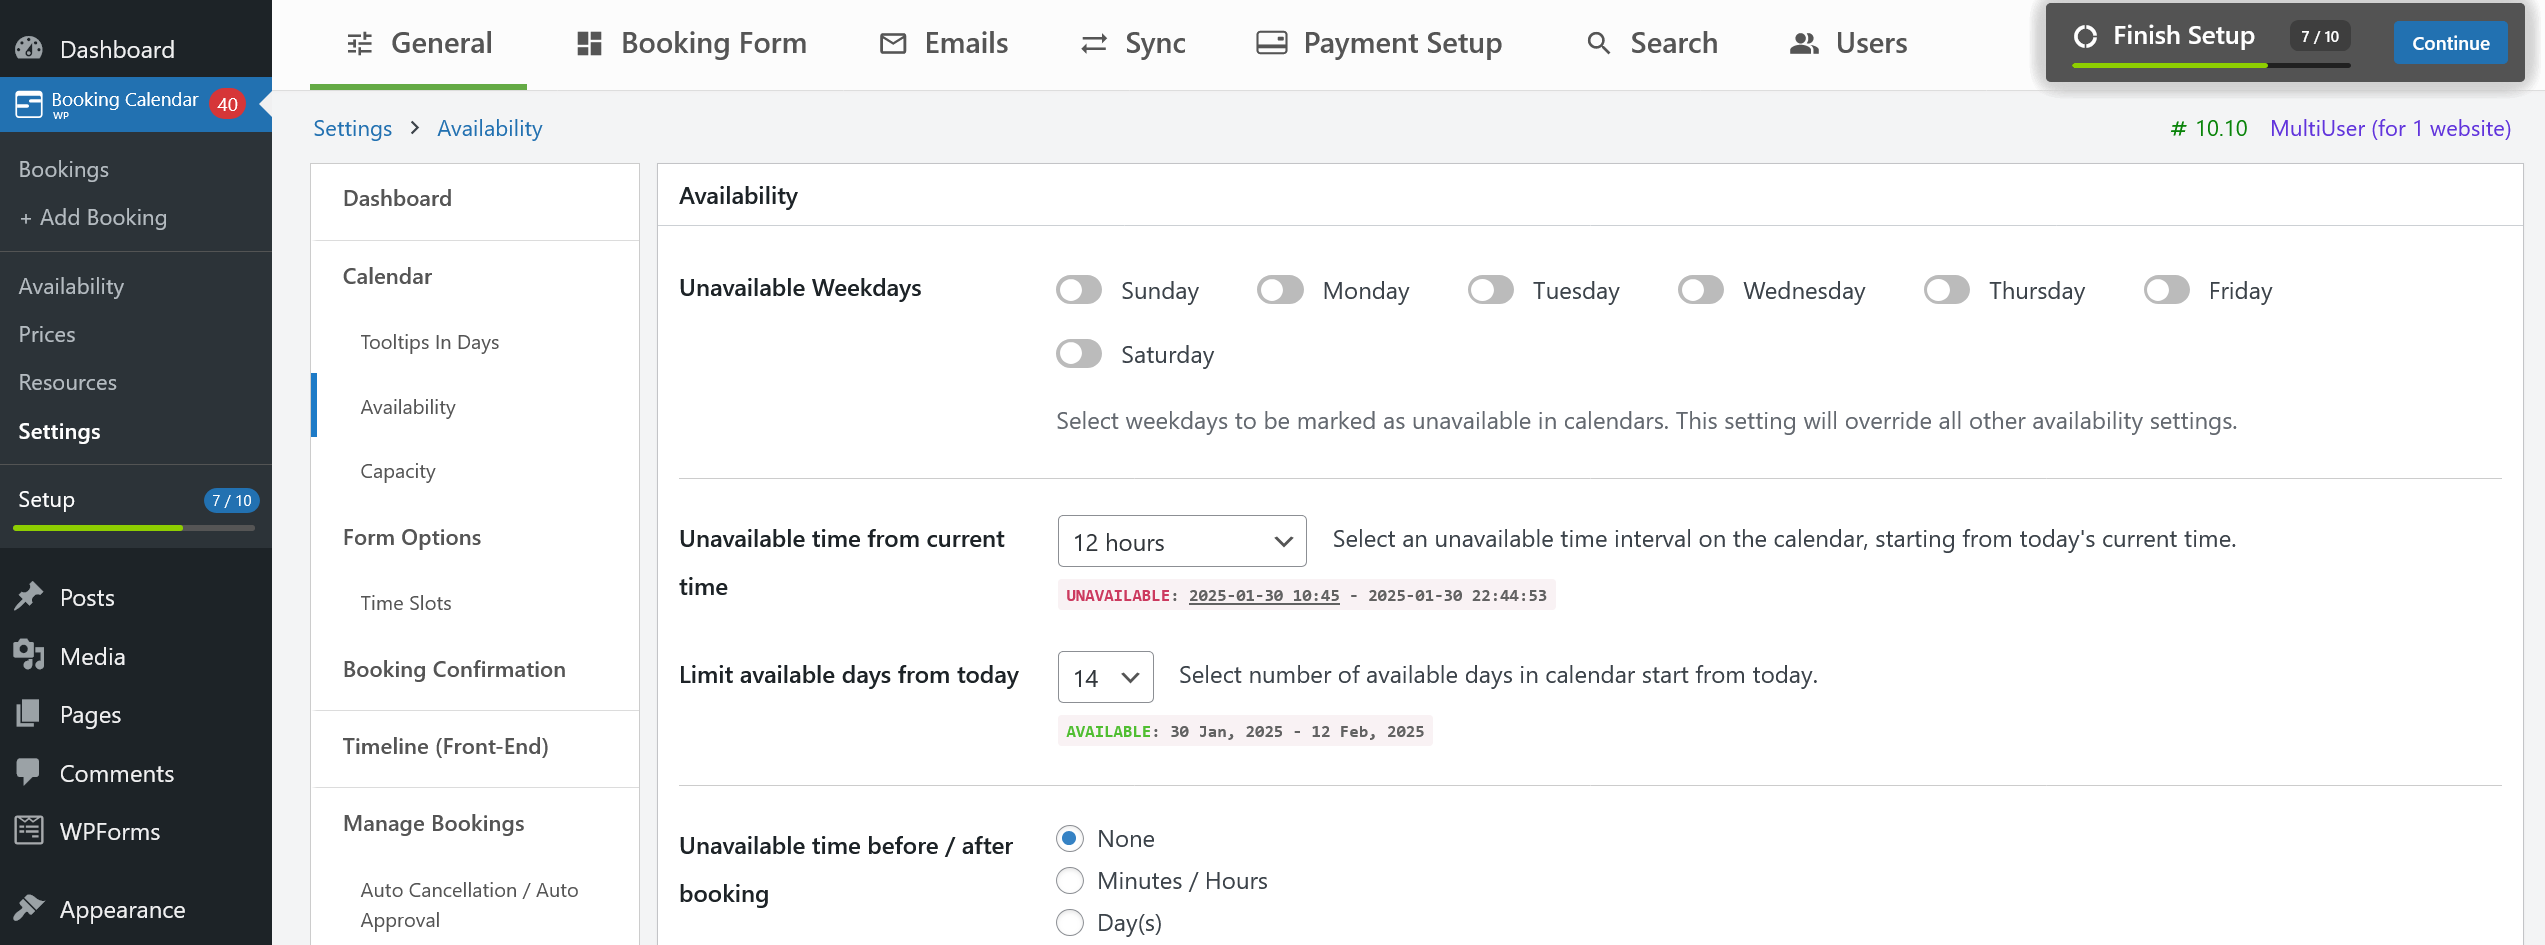Click the WPForms icon
Image resolution: width=2545 pixels, height=945 pixels.
point(29,830)
